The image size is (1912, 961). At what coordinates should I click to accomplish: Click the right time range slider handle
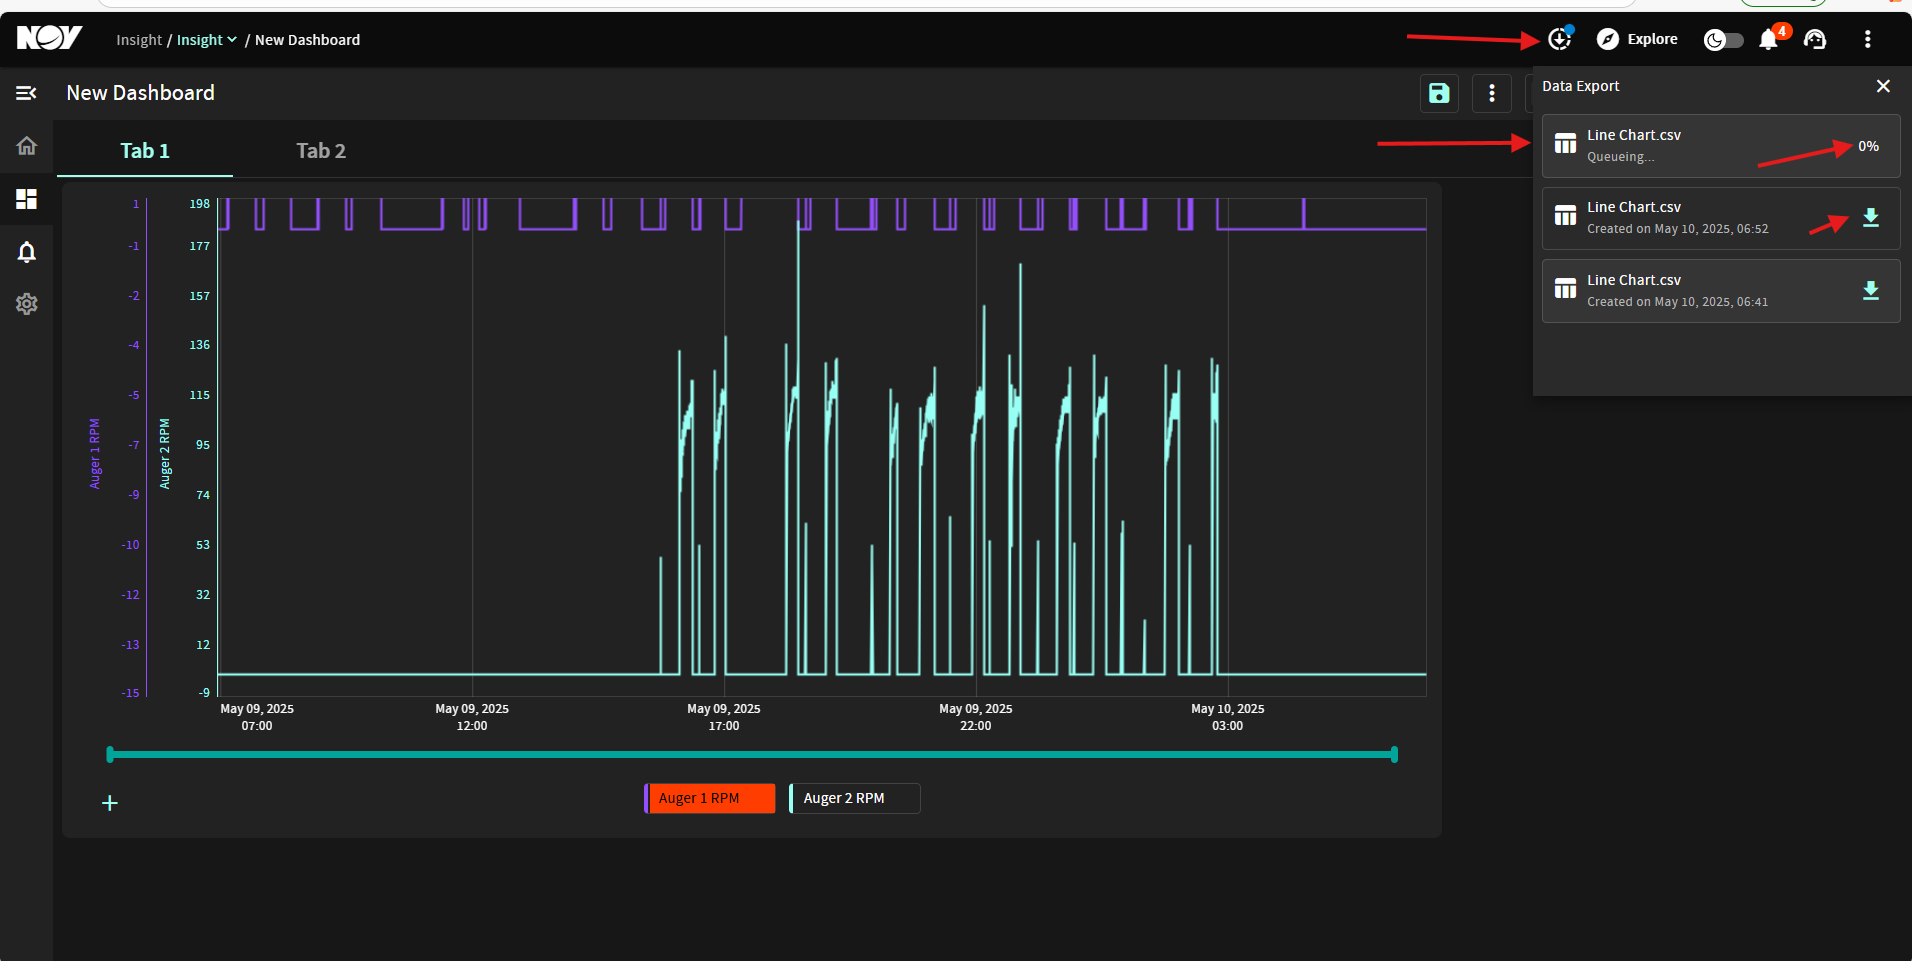click(x=1394, y=754)
